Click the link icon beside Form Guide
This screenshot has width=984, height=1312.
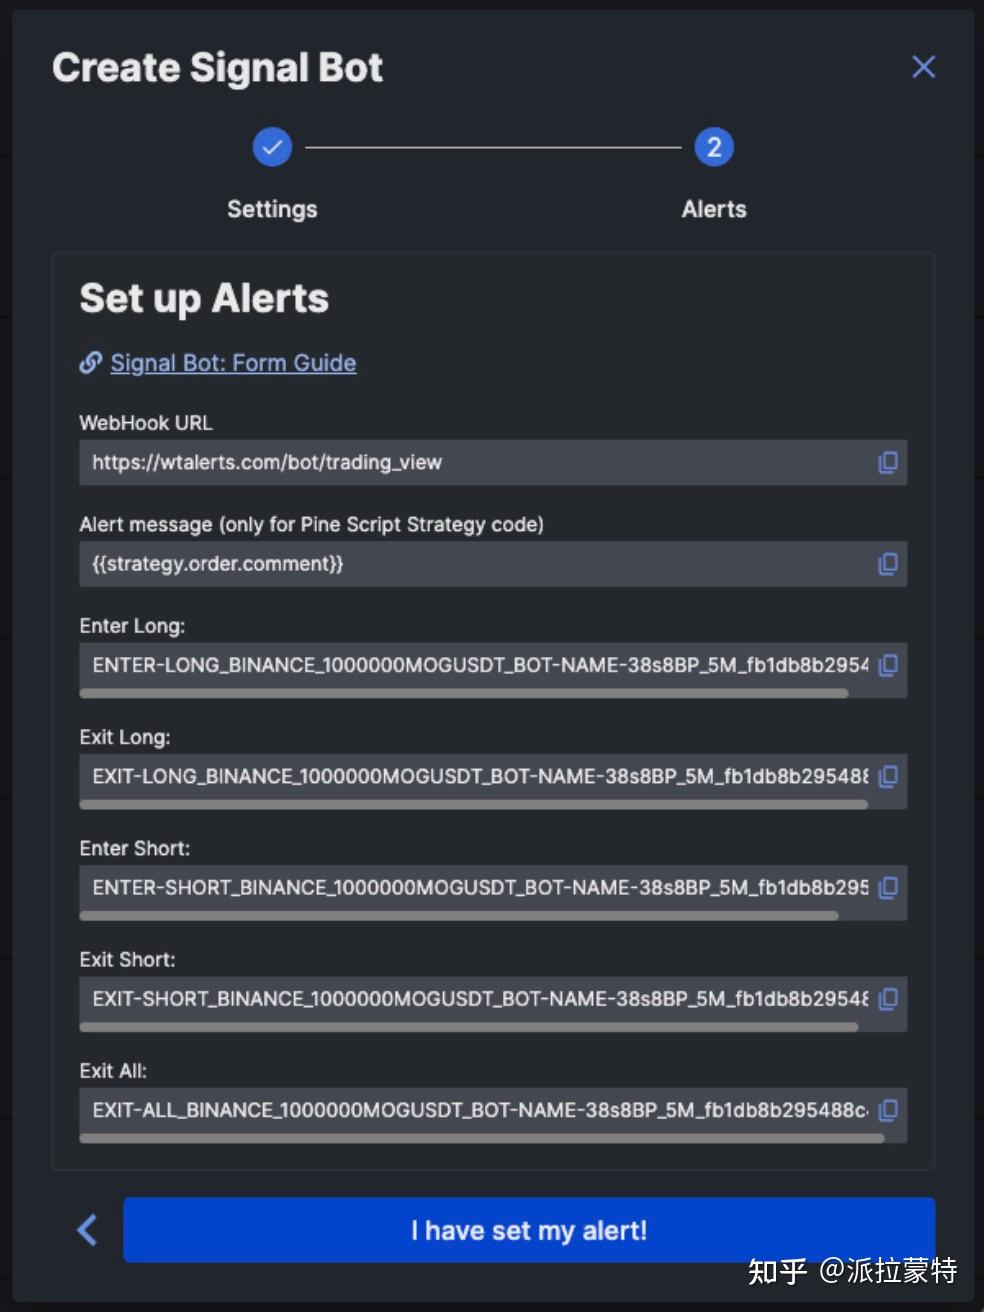[91, 362]
